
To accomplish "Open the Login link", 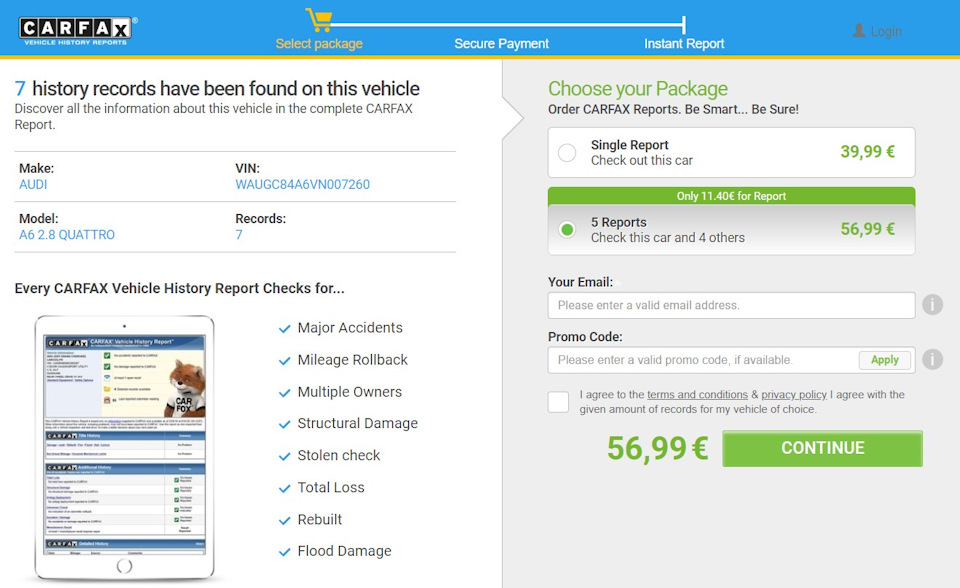I will [886, 31].
